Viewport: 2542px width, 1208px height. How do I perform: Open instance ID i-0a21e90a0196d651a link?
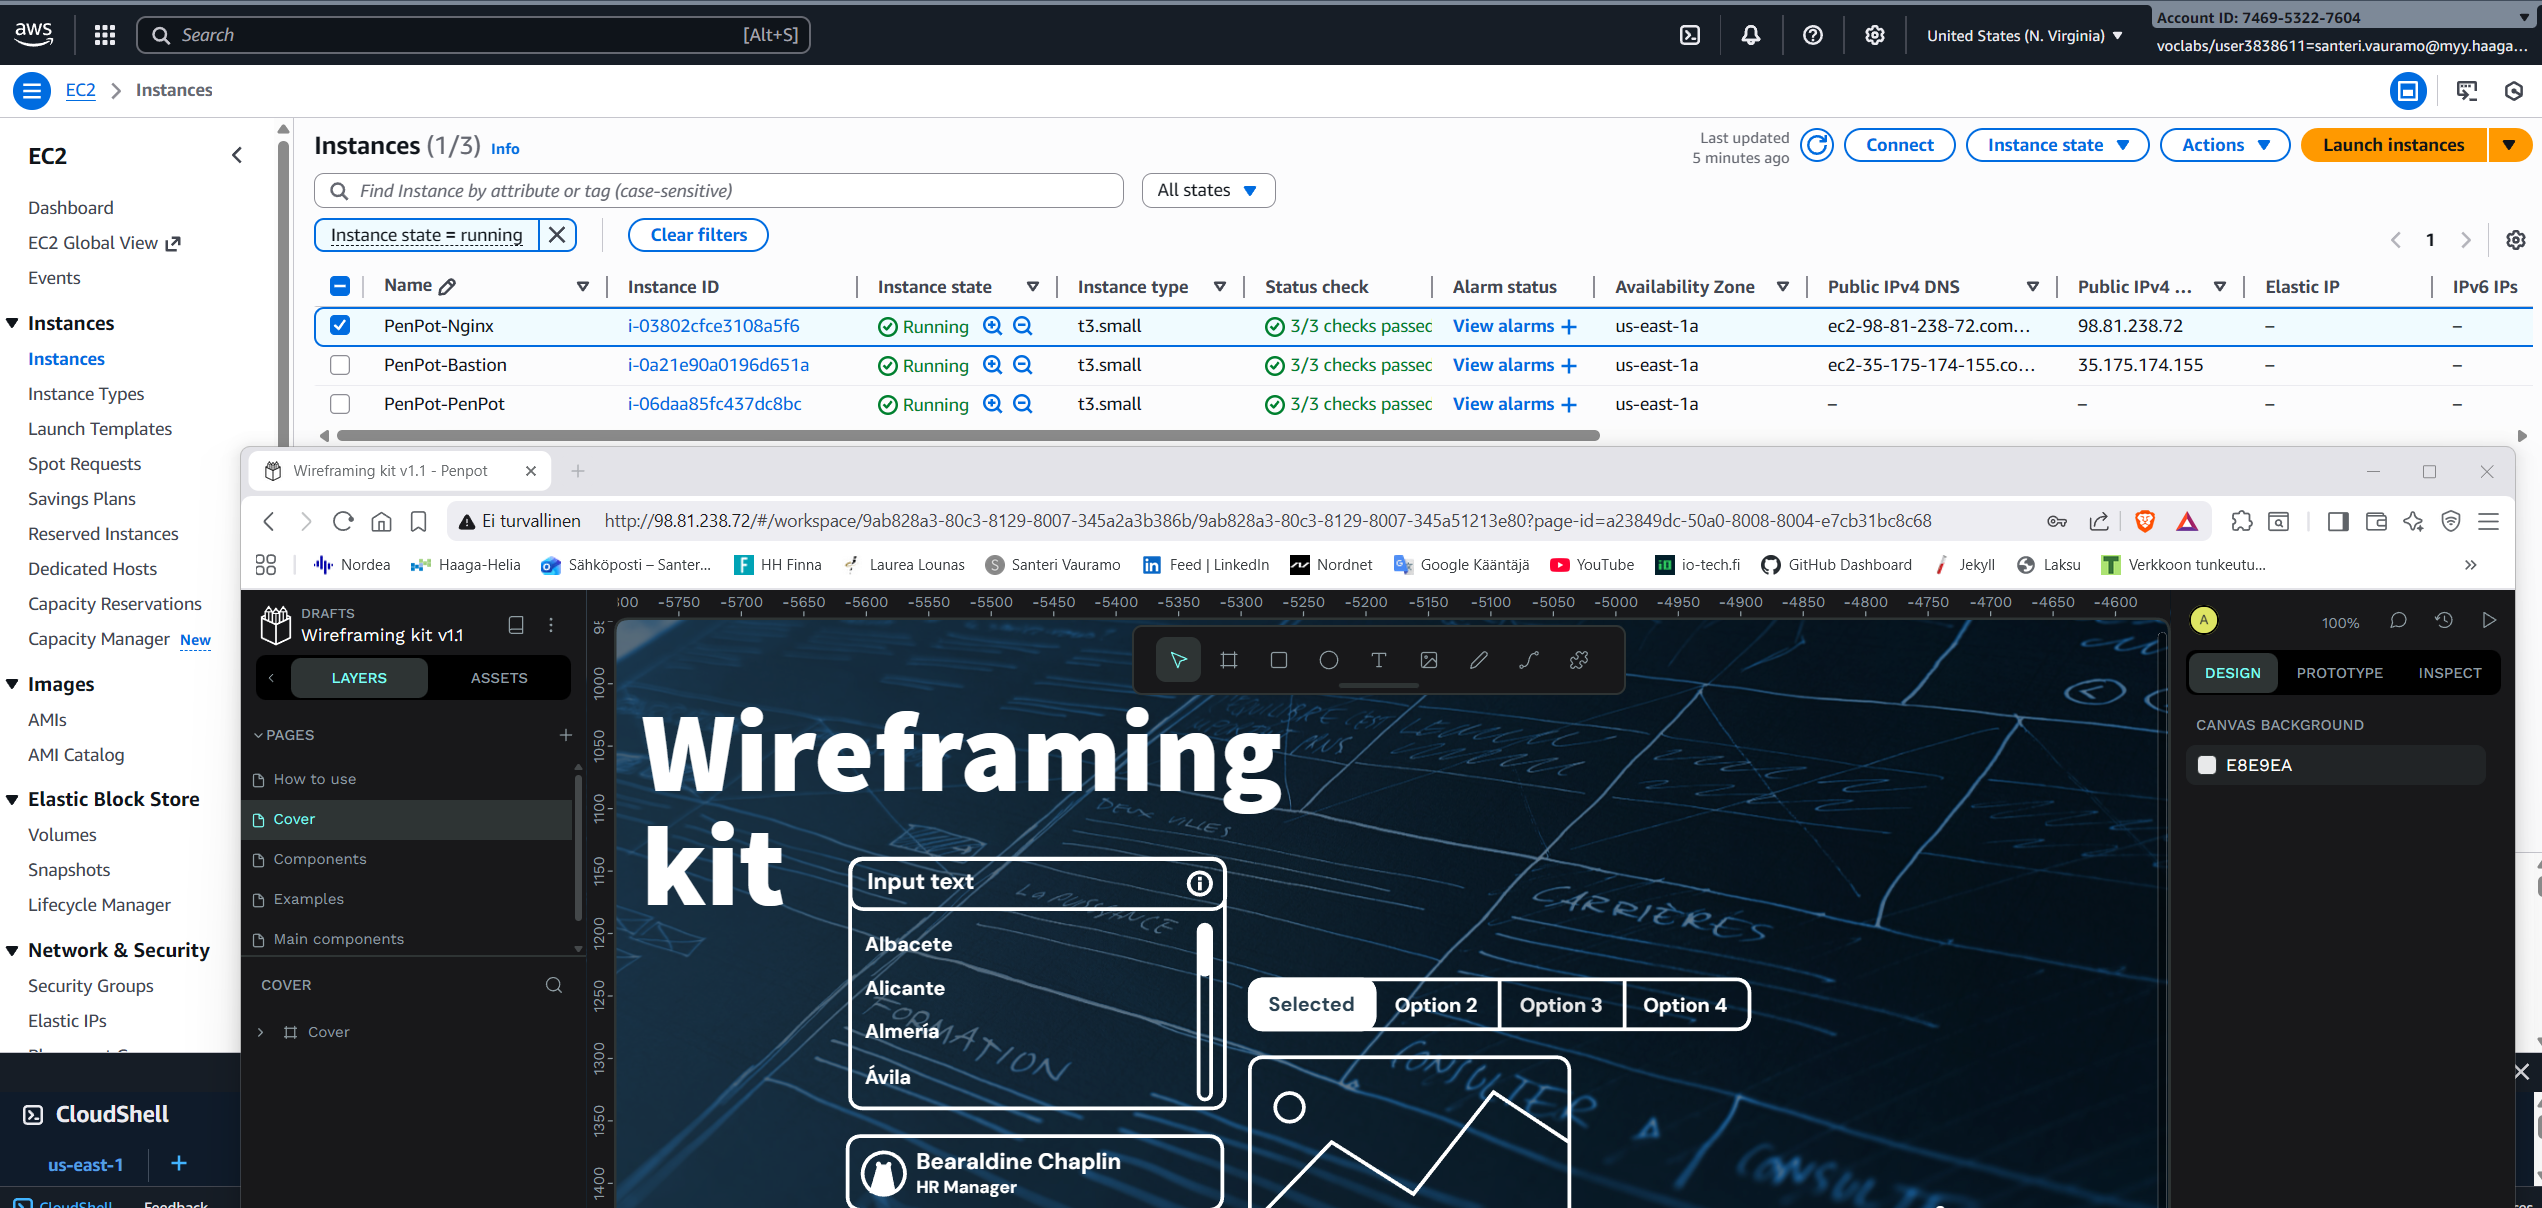[718, 365]
